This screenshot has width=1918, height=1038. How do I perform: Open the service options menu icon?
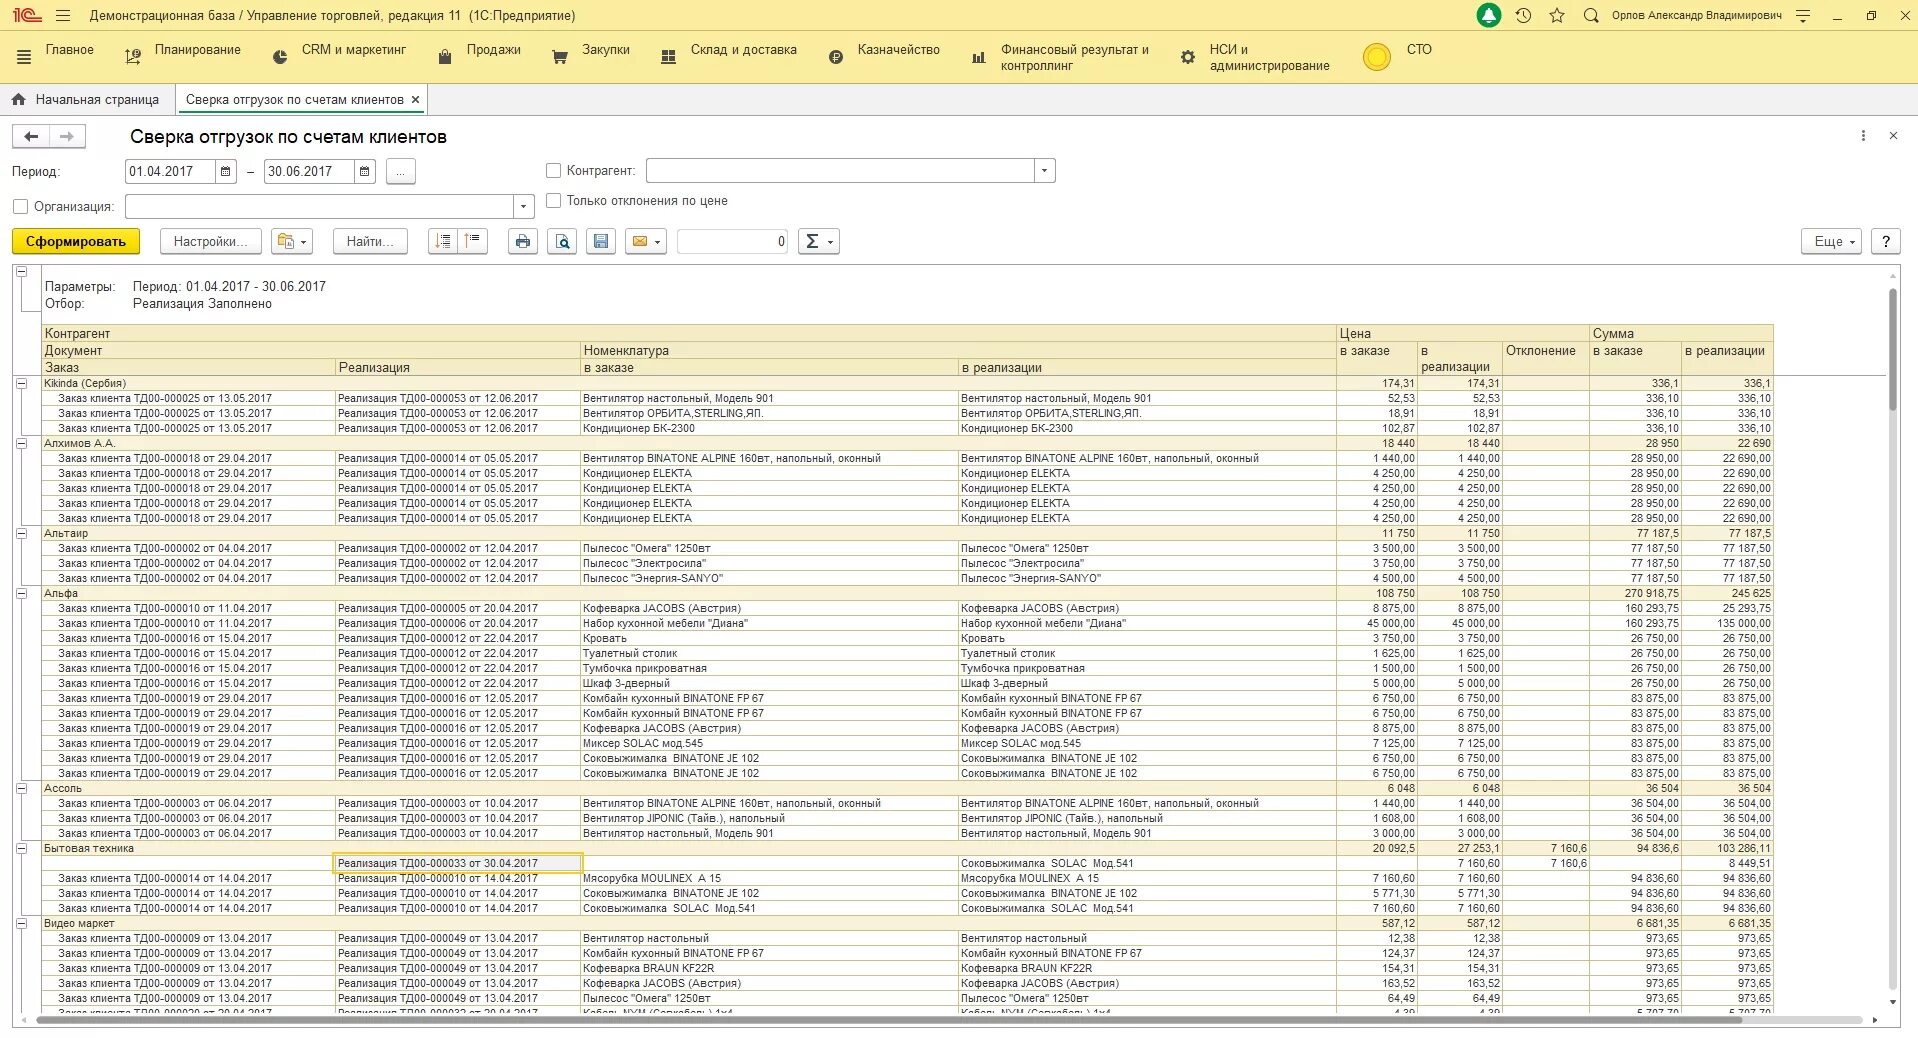point(1803,16)
